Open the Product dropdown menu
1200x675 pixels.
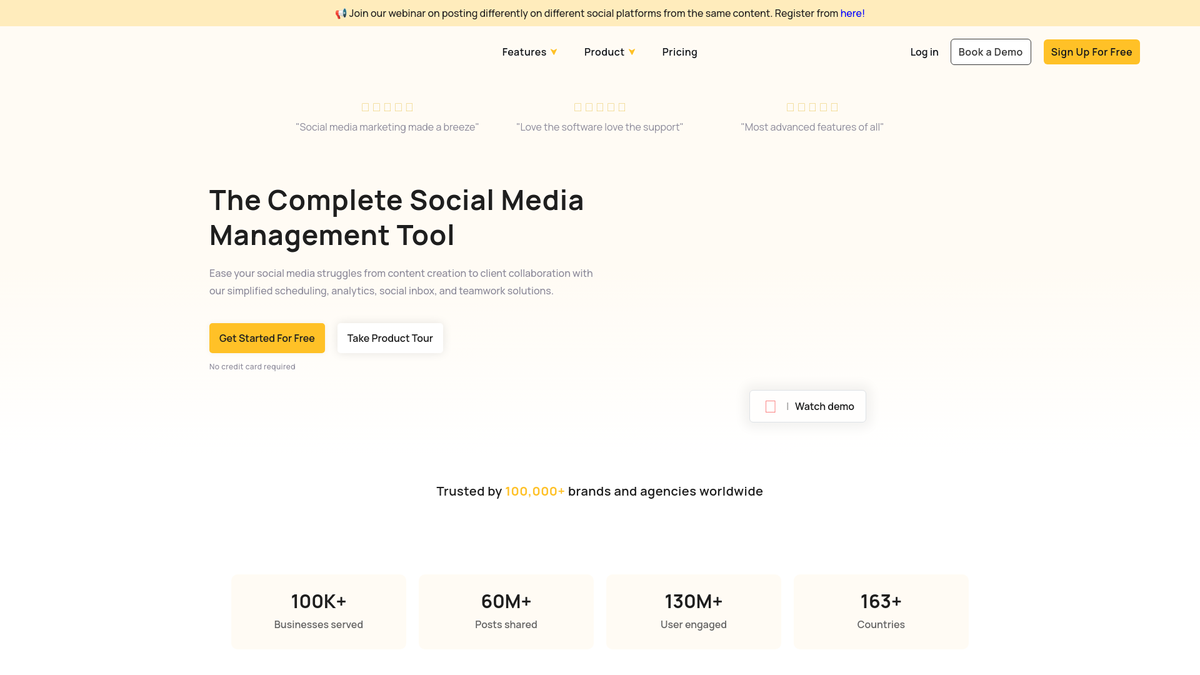click(609, 52)
